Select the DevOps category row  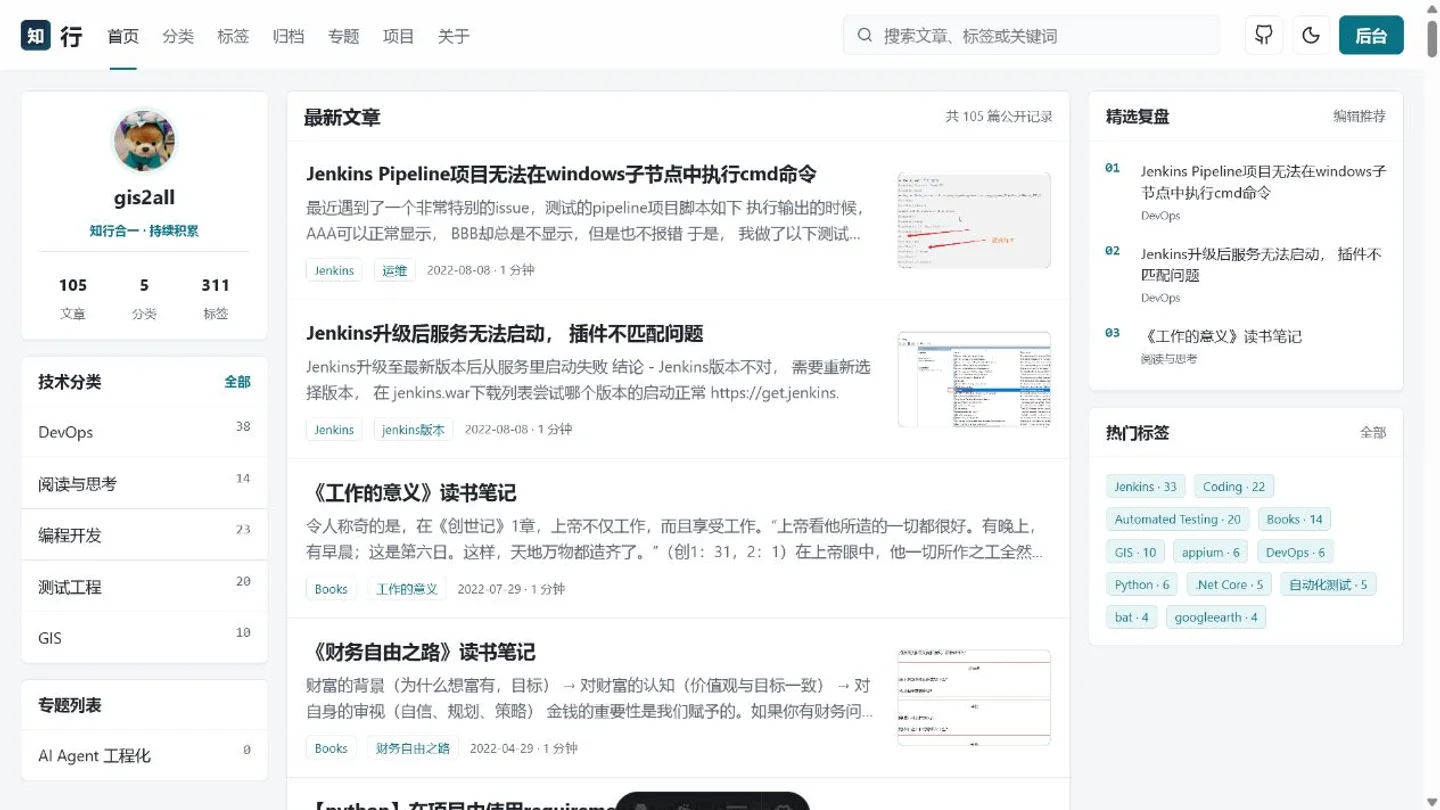(x=144, y=432)
